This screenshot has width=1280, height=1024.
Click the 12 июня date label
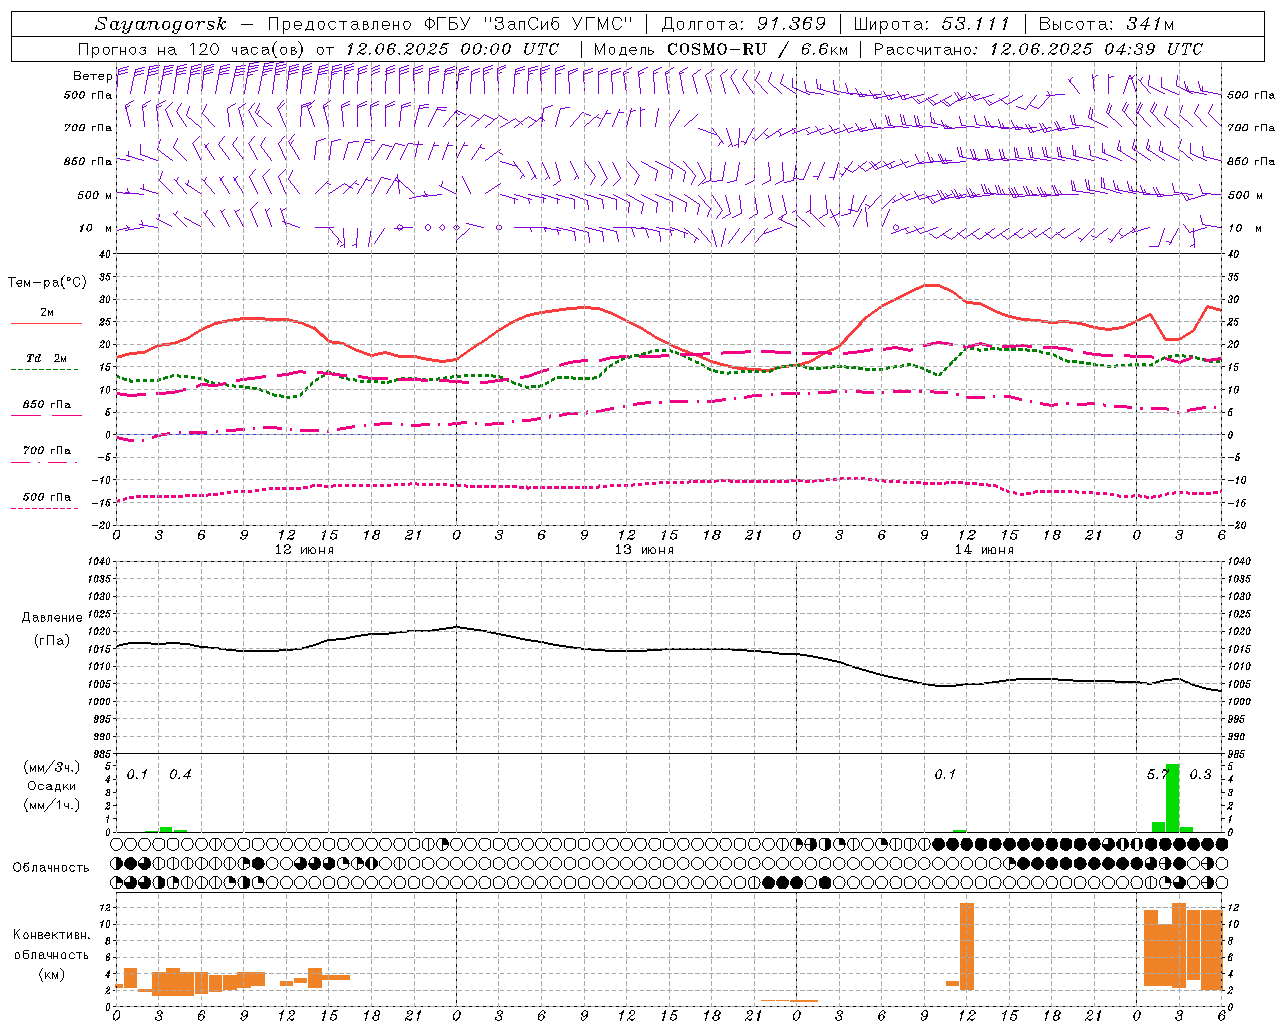coord(304,550)
